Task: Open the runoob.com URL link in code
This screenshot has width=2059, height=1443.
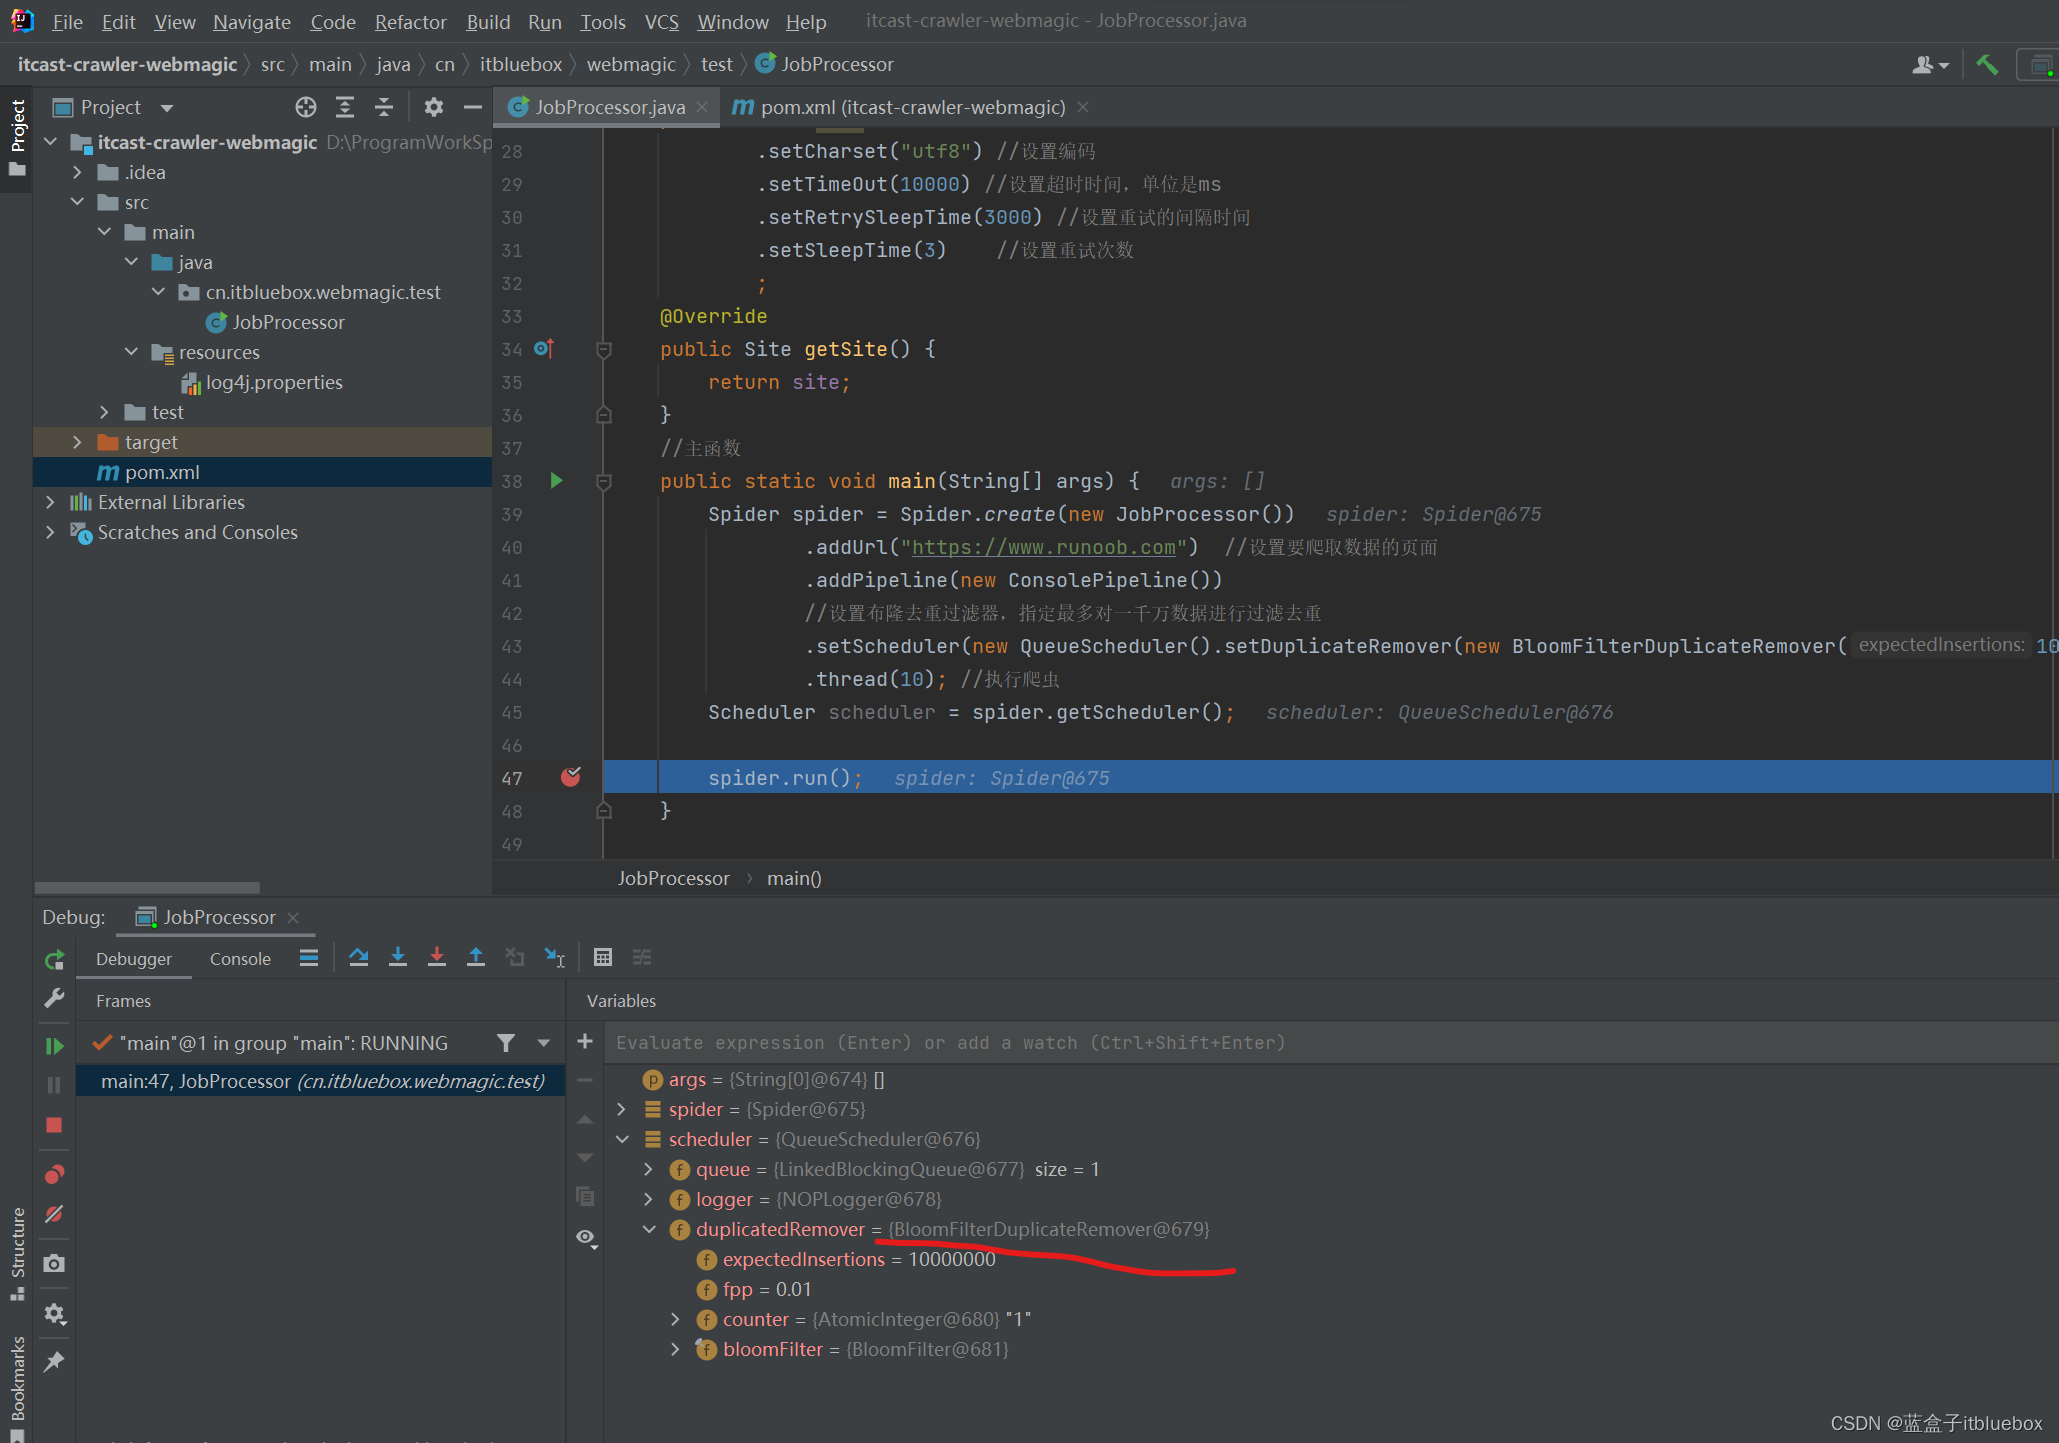Action: [1043, 547]
